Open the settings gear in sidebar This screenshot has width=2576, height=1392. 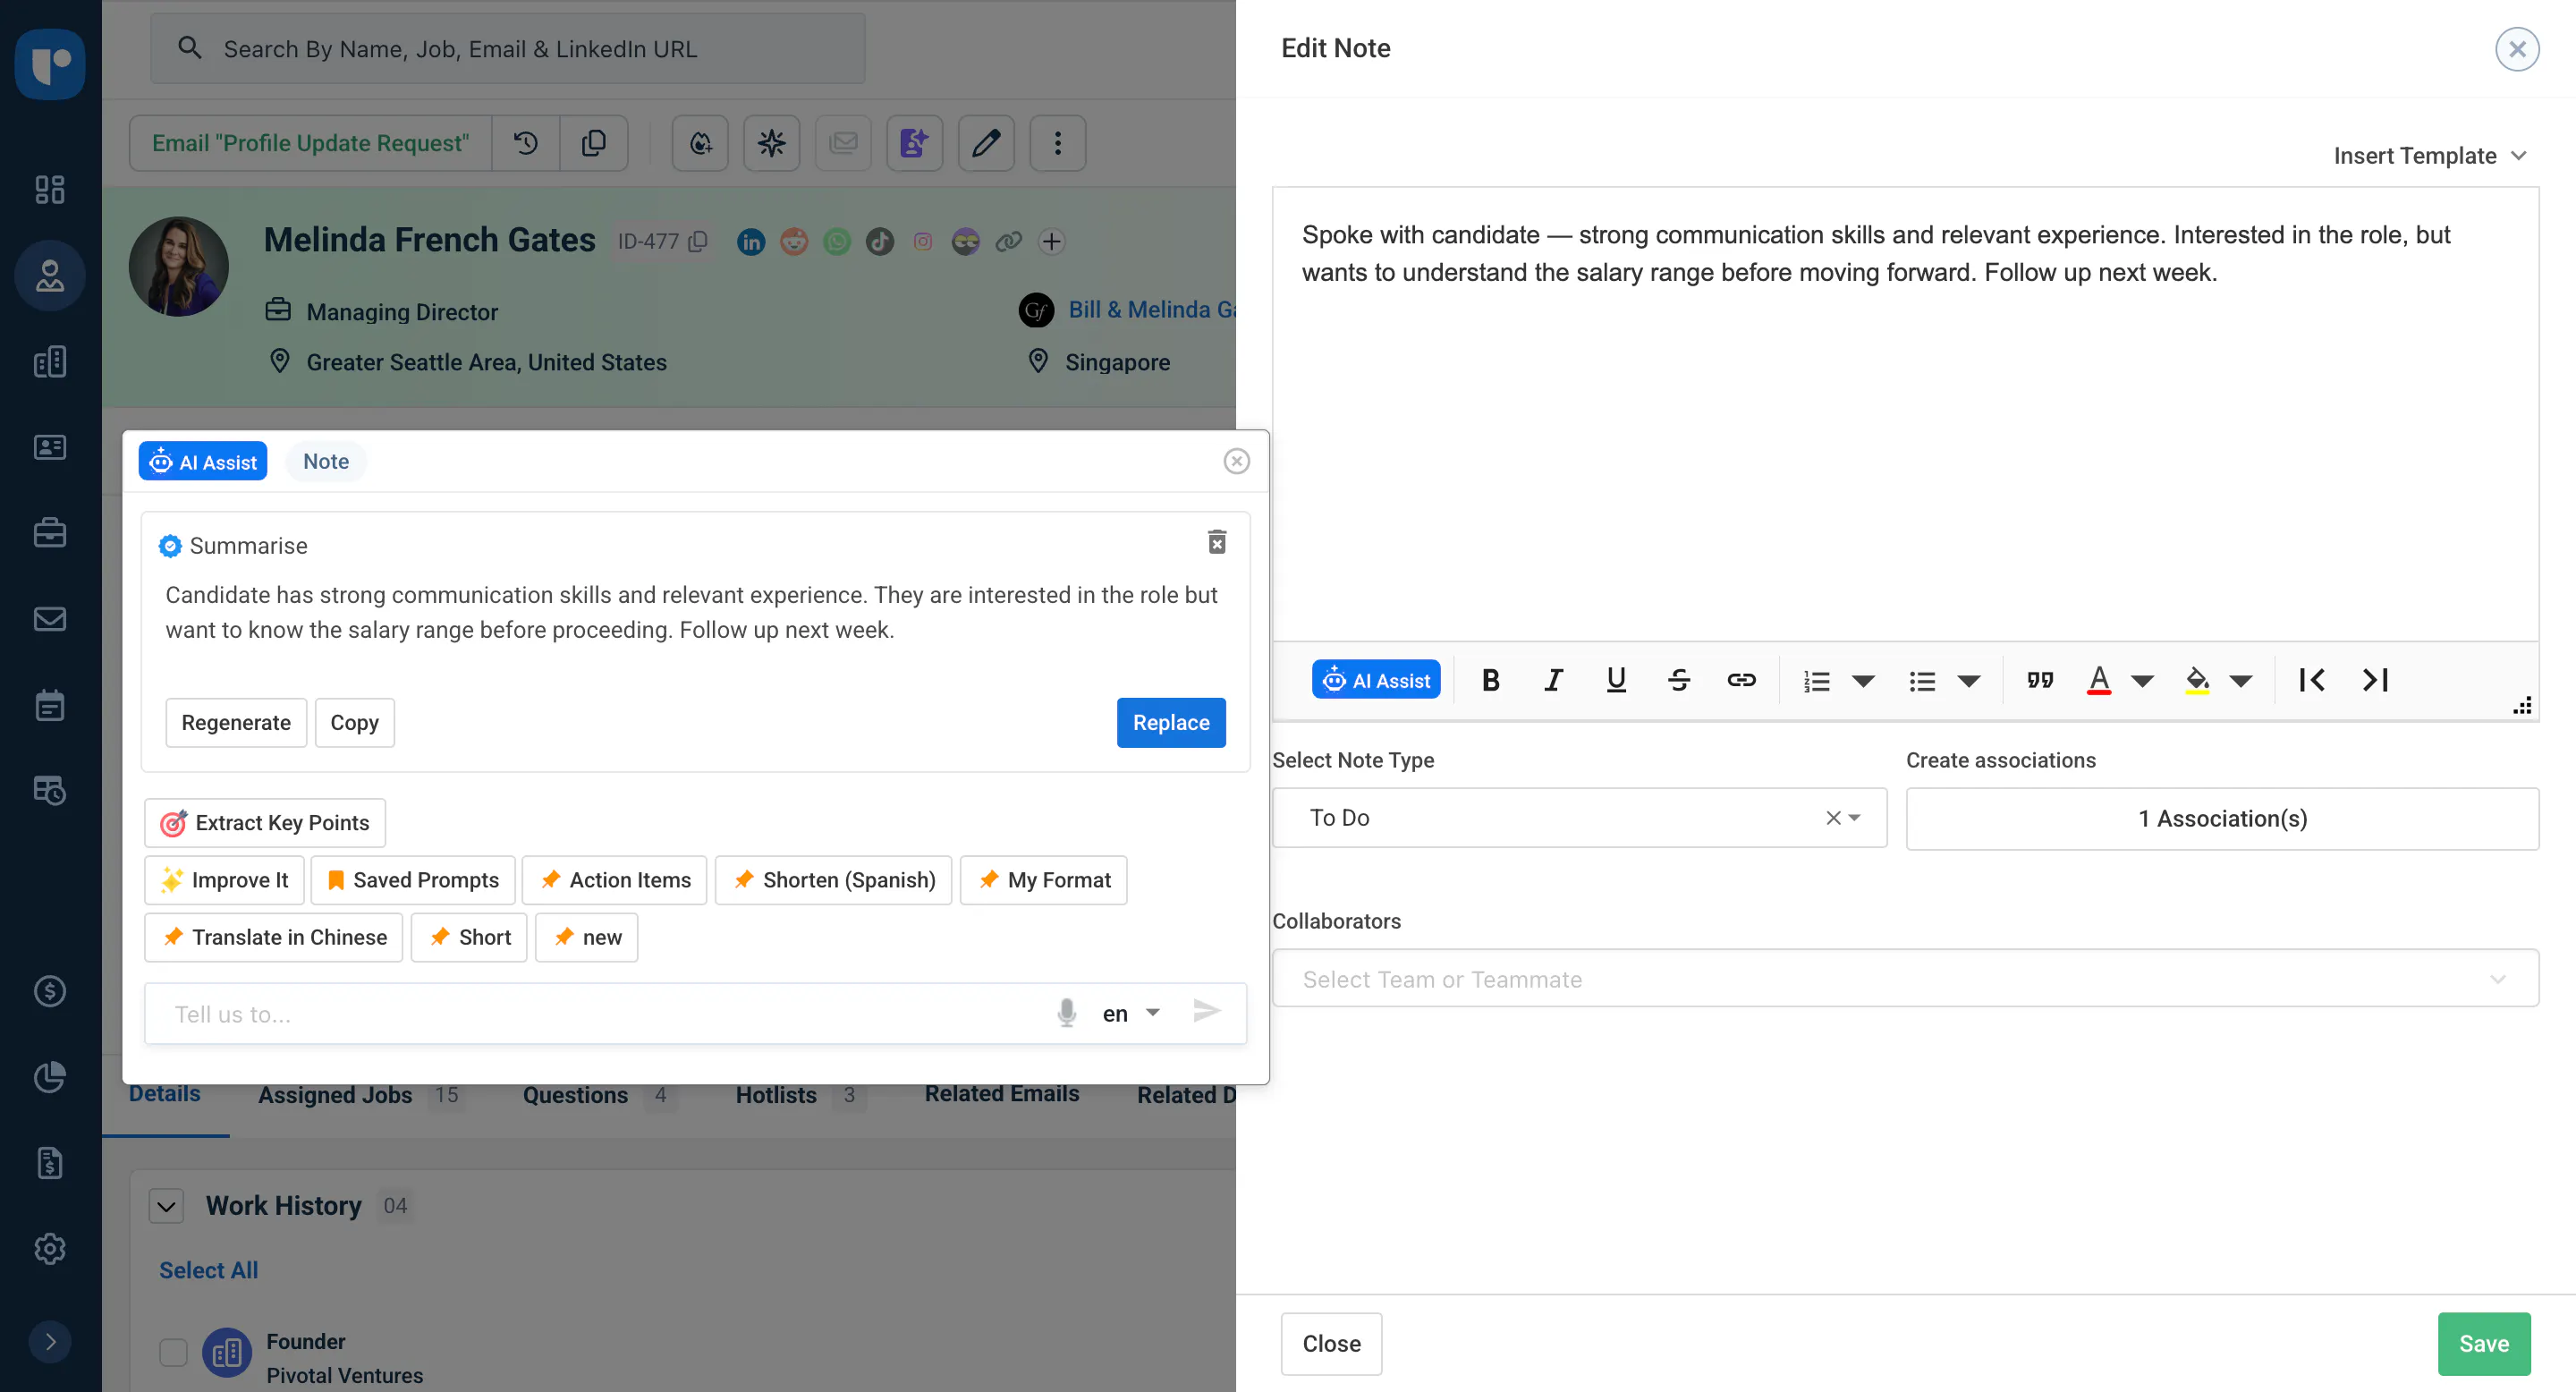pos(50,1249)
